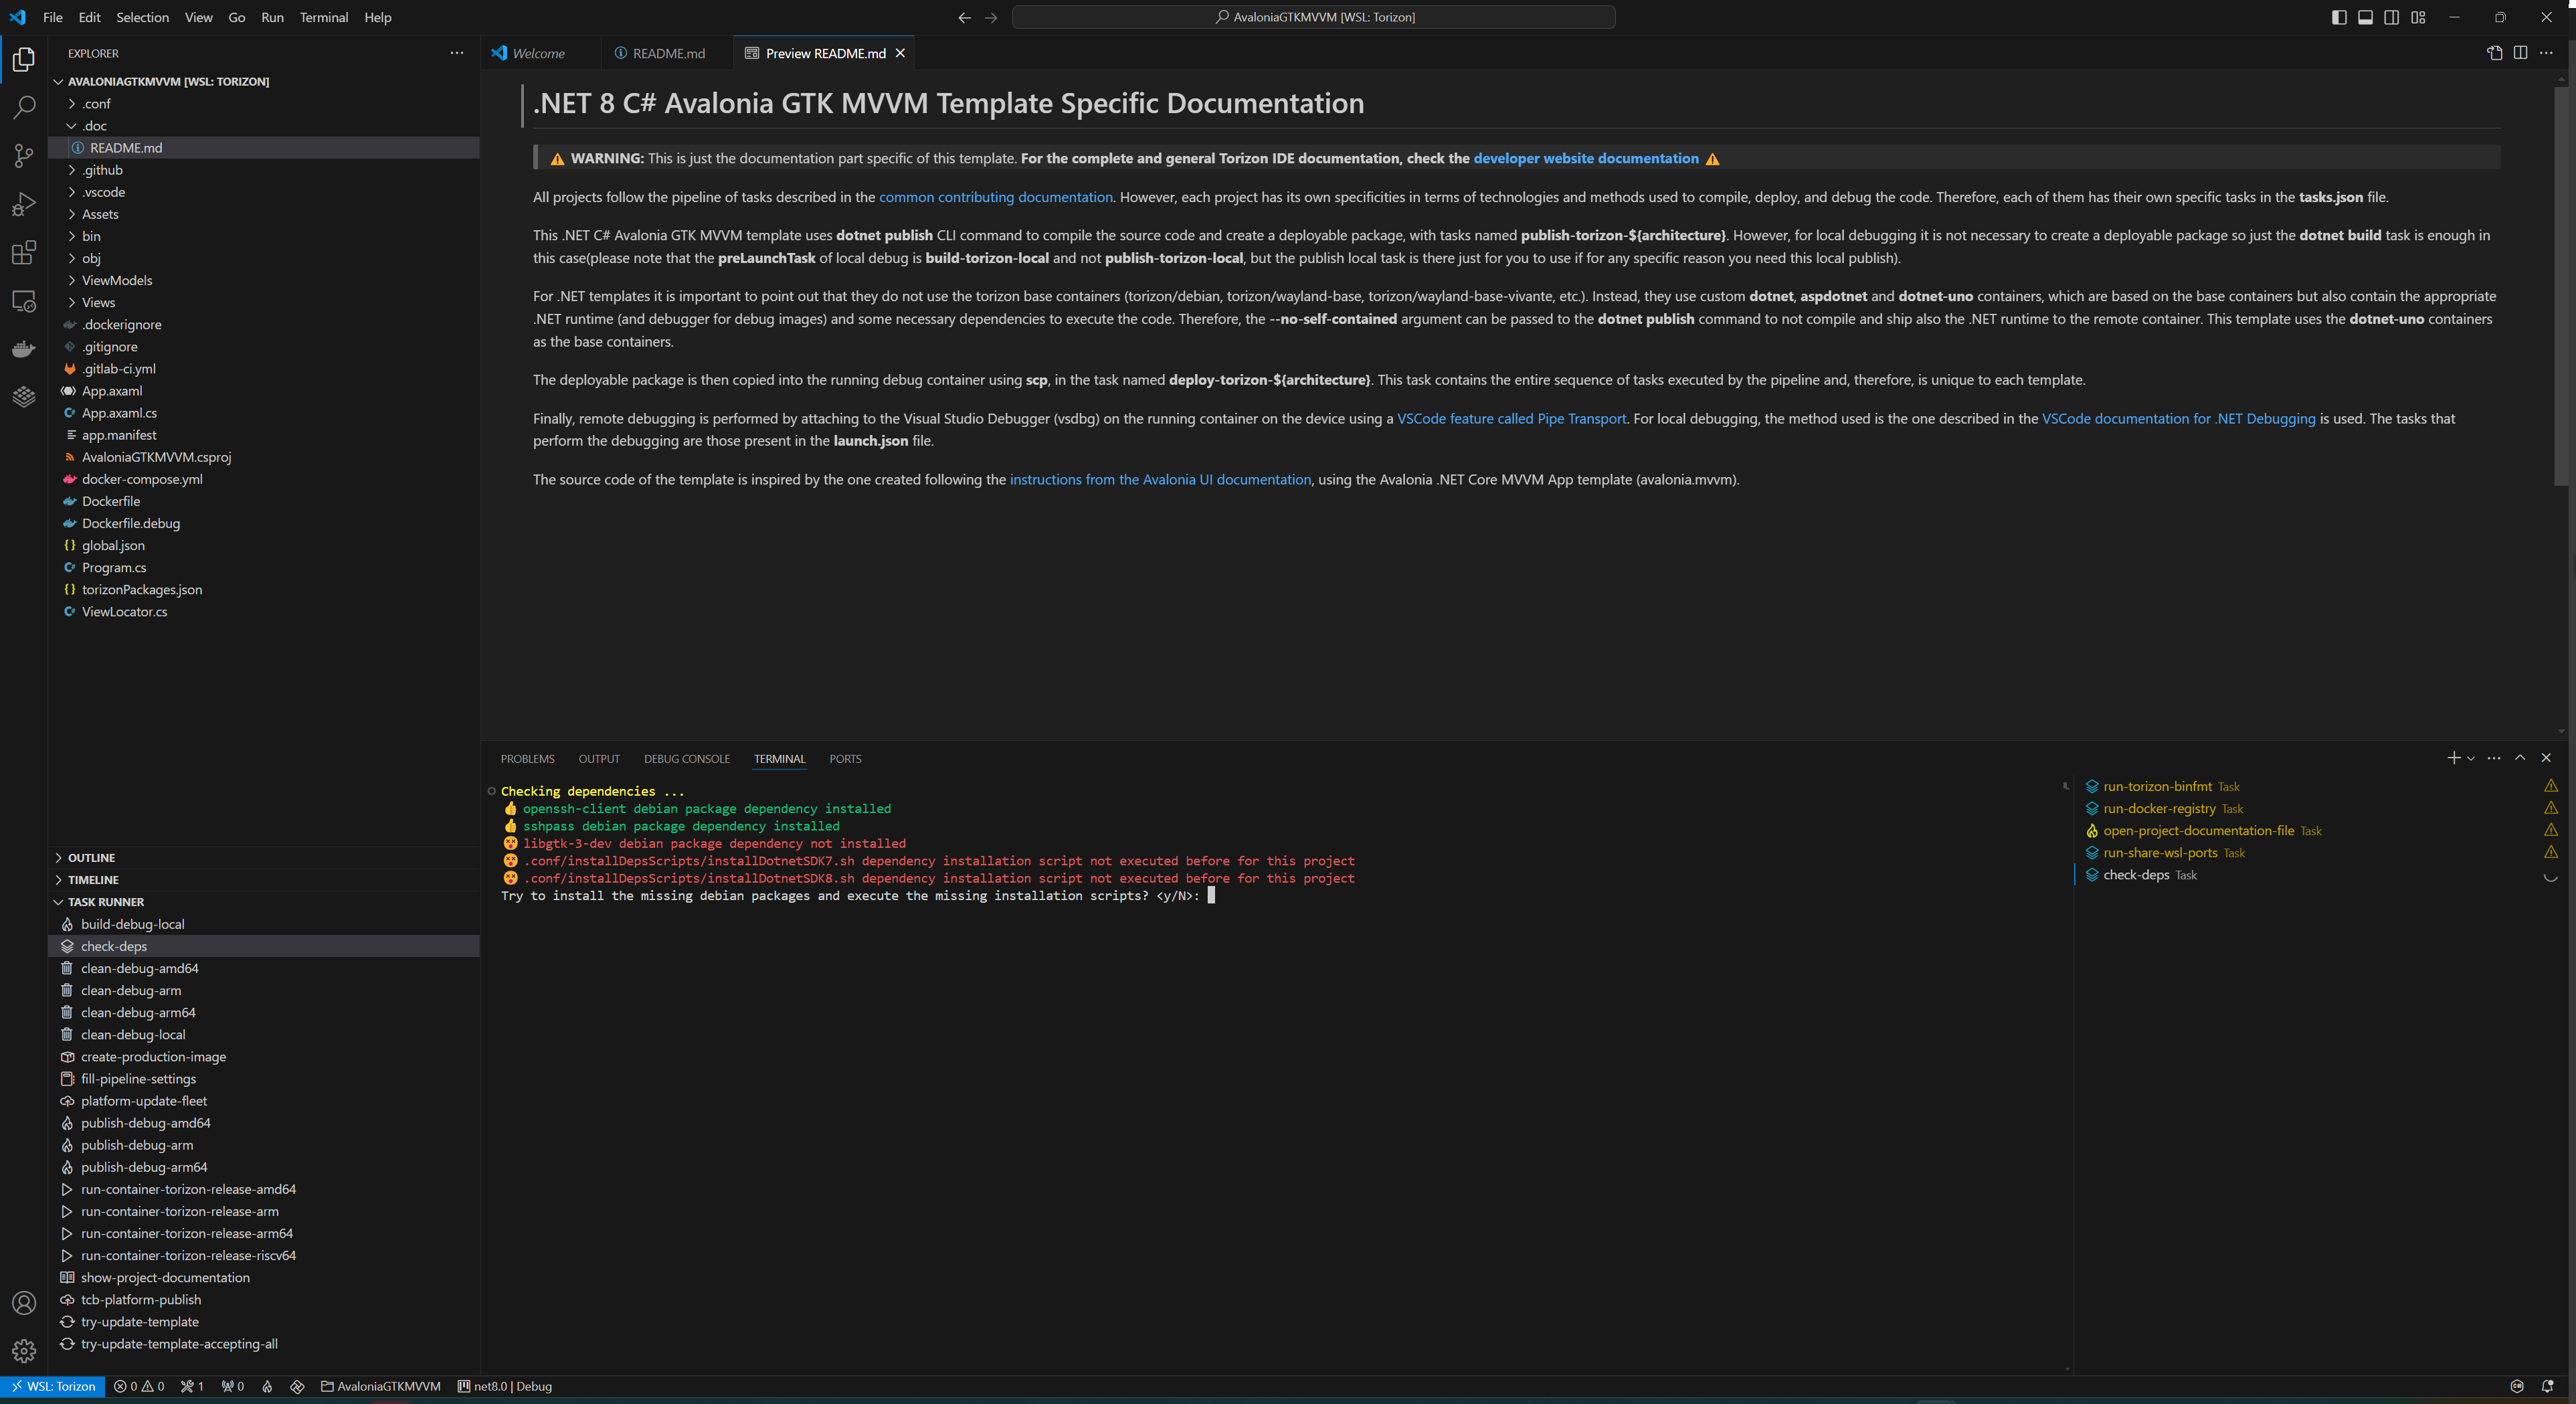Go back with the navigation arrow
Screen dimensions: 2576x1404
964,17
